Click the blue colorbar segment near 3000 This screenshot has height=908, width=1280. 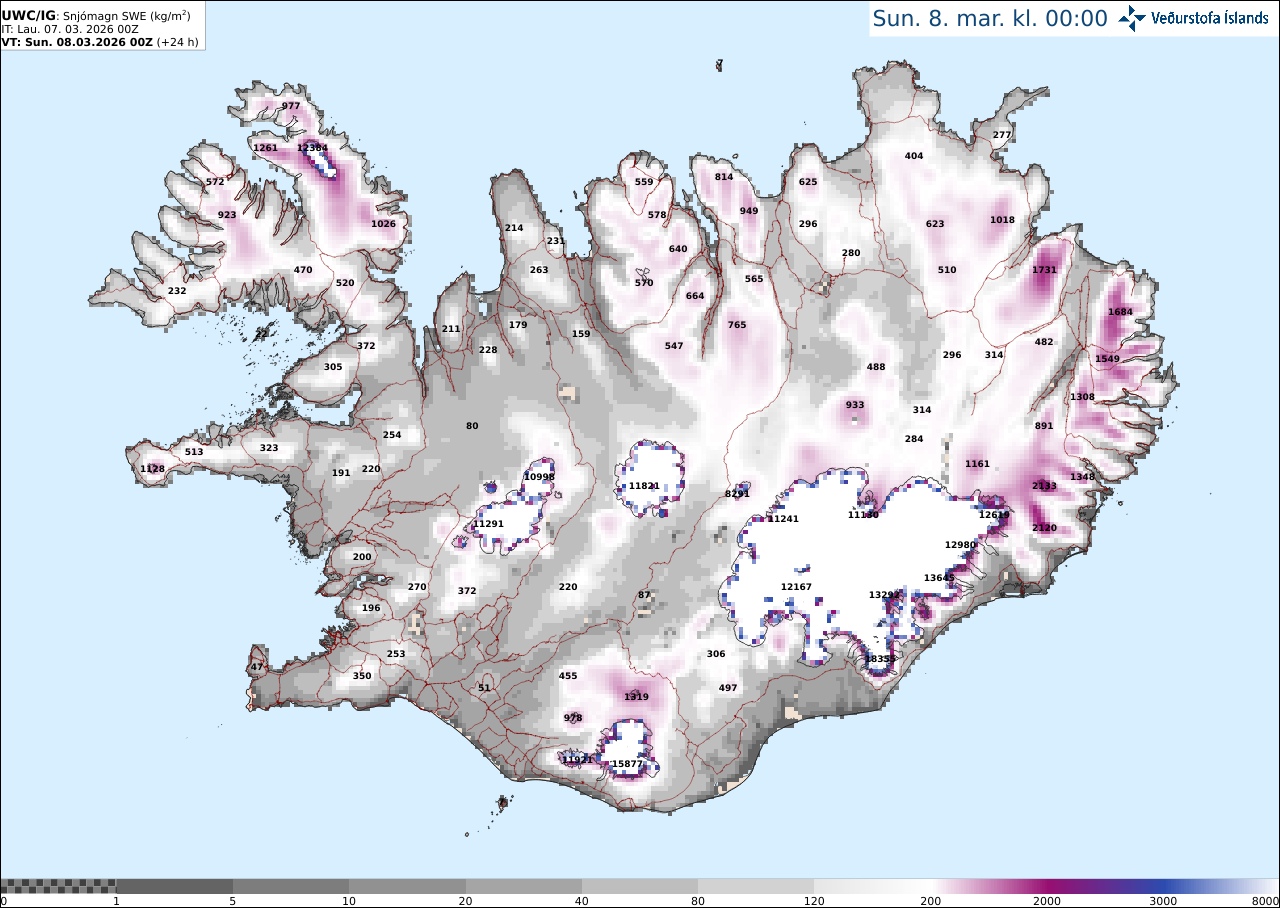pyautogui.click(x=1163, y=886)
